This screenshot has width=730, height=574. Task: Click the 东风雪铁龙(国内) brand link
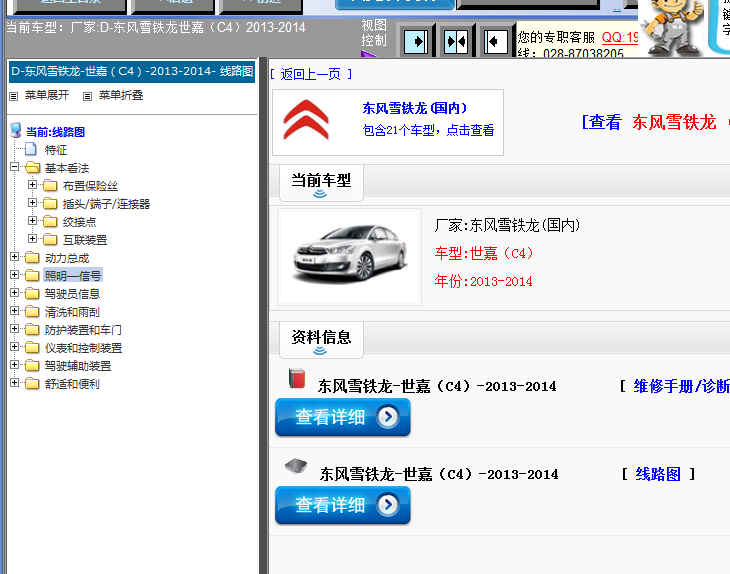414,108
